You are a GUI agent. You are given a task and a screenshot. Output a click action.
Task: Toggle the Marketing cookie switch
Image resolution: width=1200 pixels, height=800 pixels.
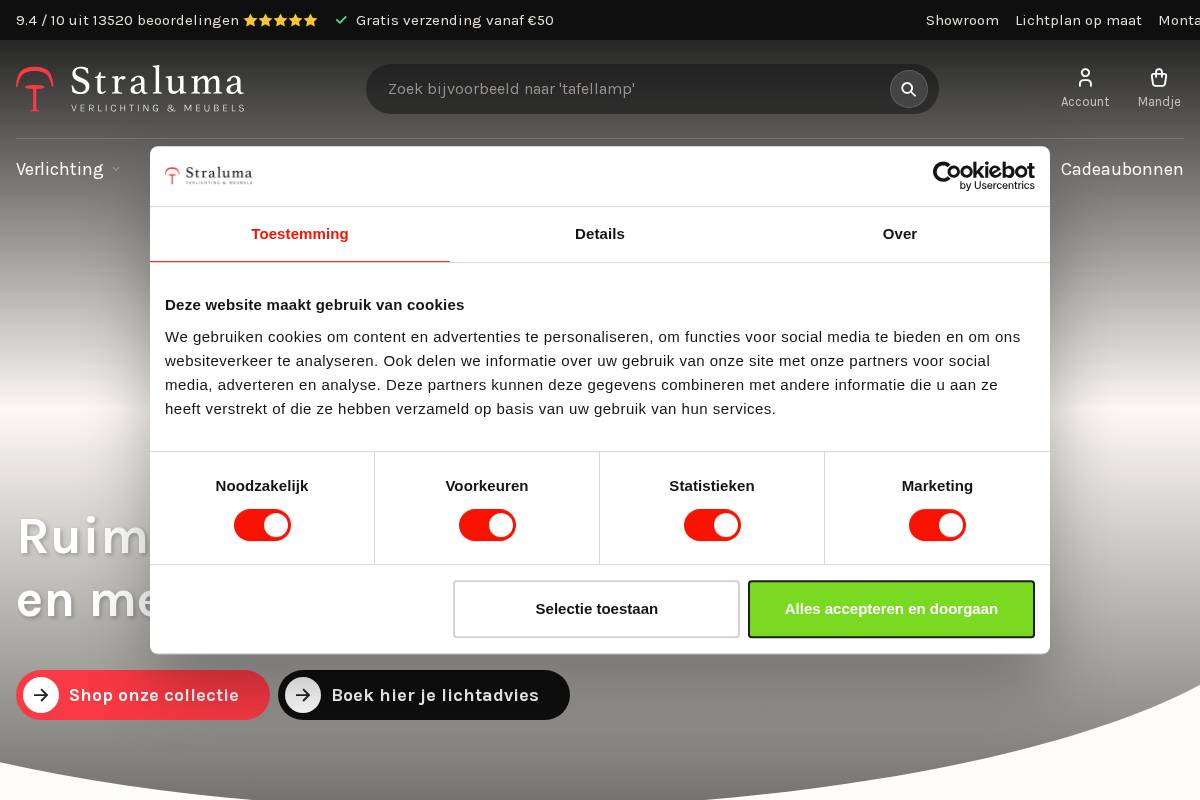pyautogui.click(x=937, y=525)
